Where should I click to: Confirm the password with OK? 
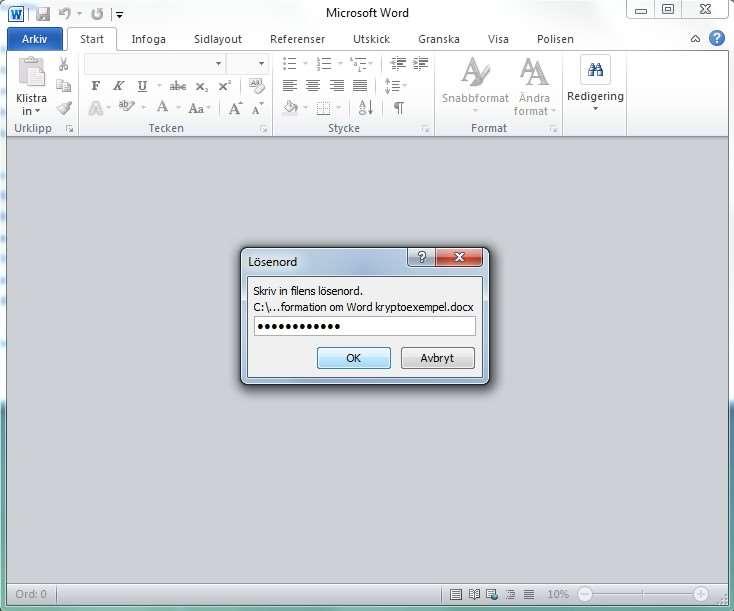coord(353,358)
